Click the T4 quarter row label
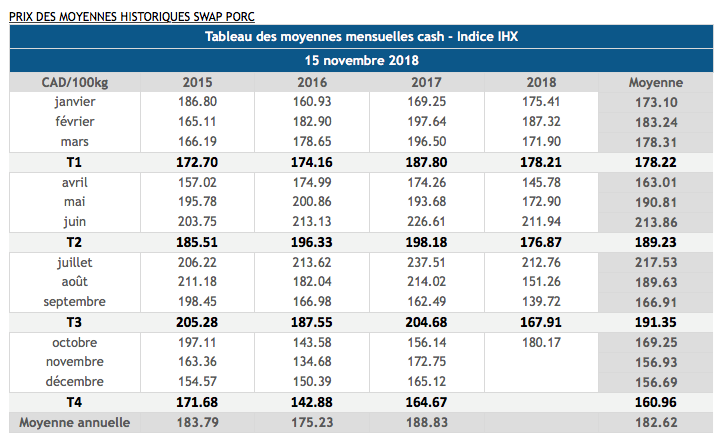This screenshot has height=445, width=725. point(74,402)
